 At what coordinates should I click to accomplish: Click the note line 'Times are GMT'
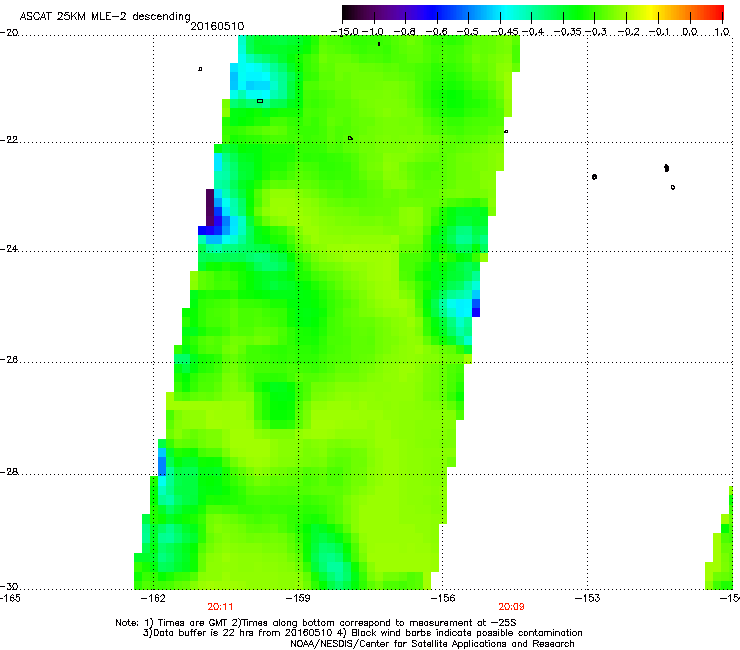(x=316, y=623)
